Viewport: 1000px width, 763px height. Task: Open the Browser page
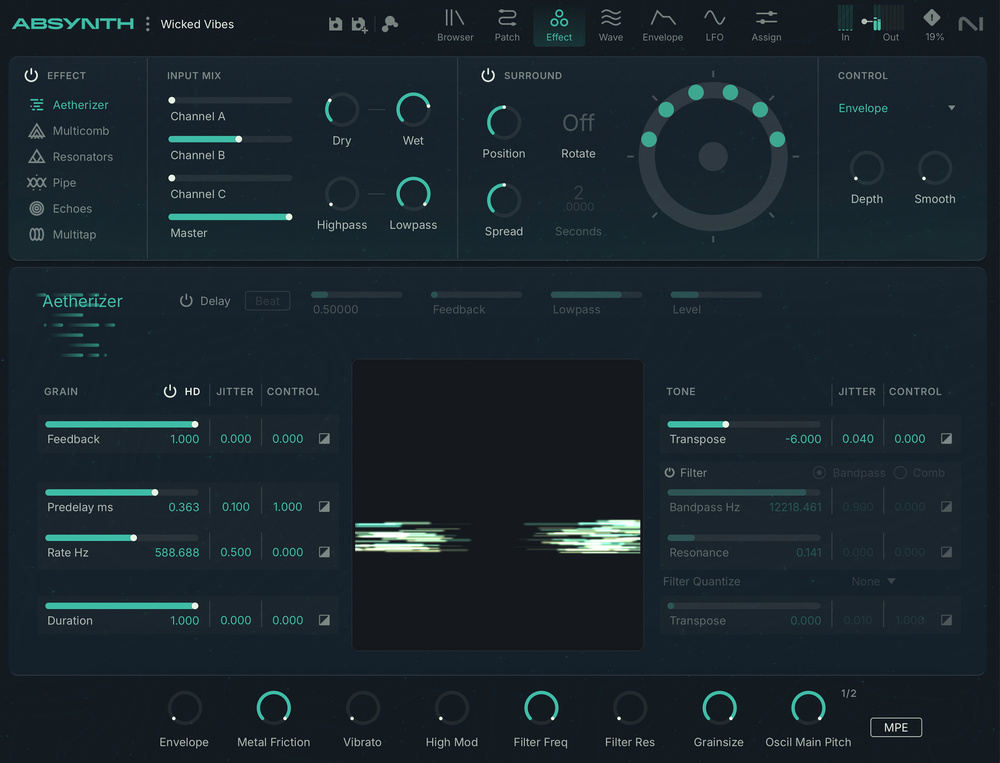click(x=455, y=26)
